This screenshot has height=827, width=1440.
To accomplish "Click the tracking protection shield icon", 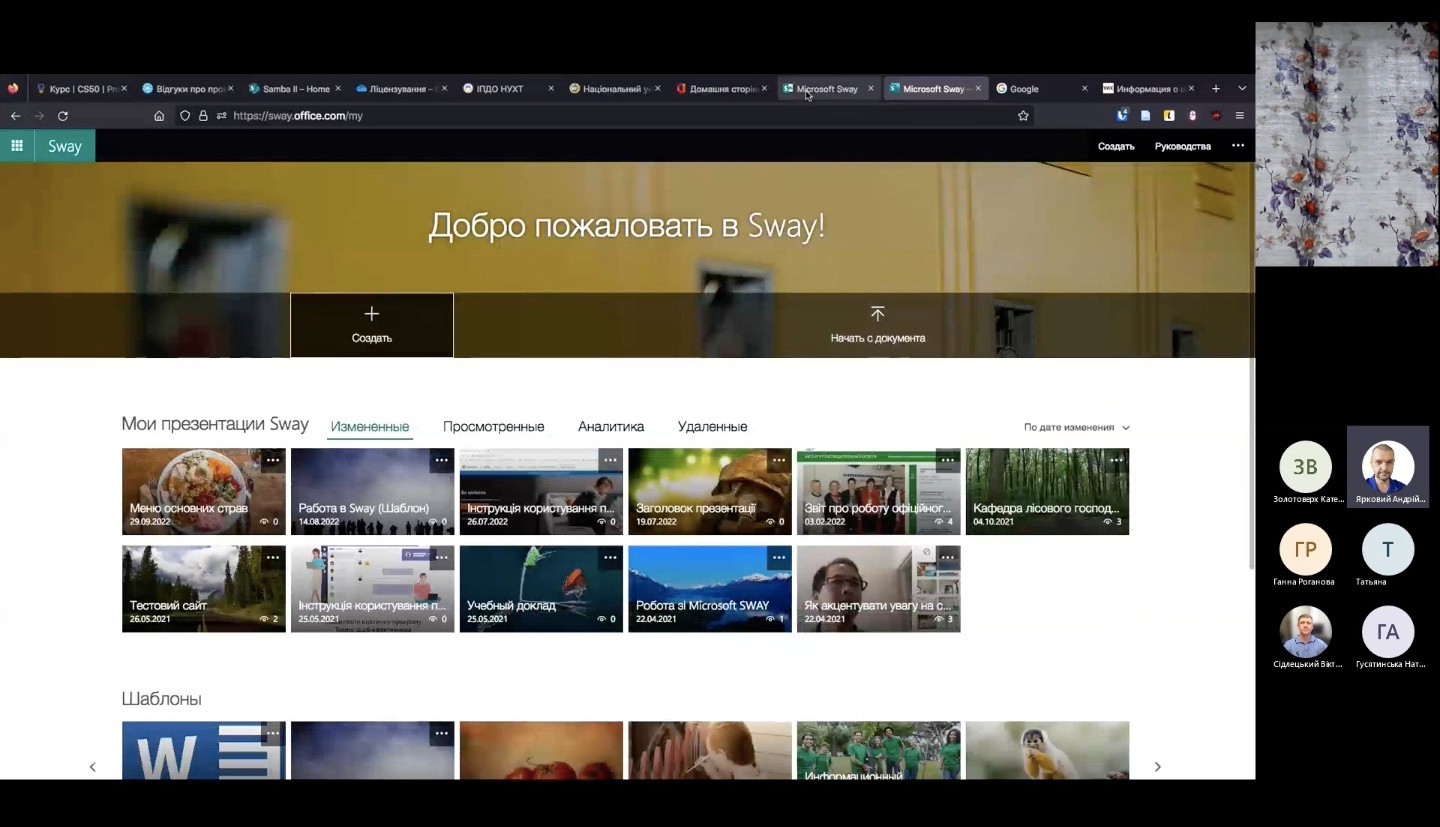I will tap(185, 116).
